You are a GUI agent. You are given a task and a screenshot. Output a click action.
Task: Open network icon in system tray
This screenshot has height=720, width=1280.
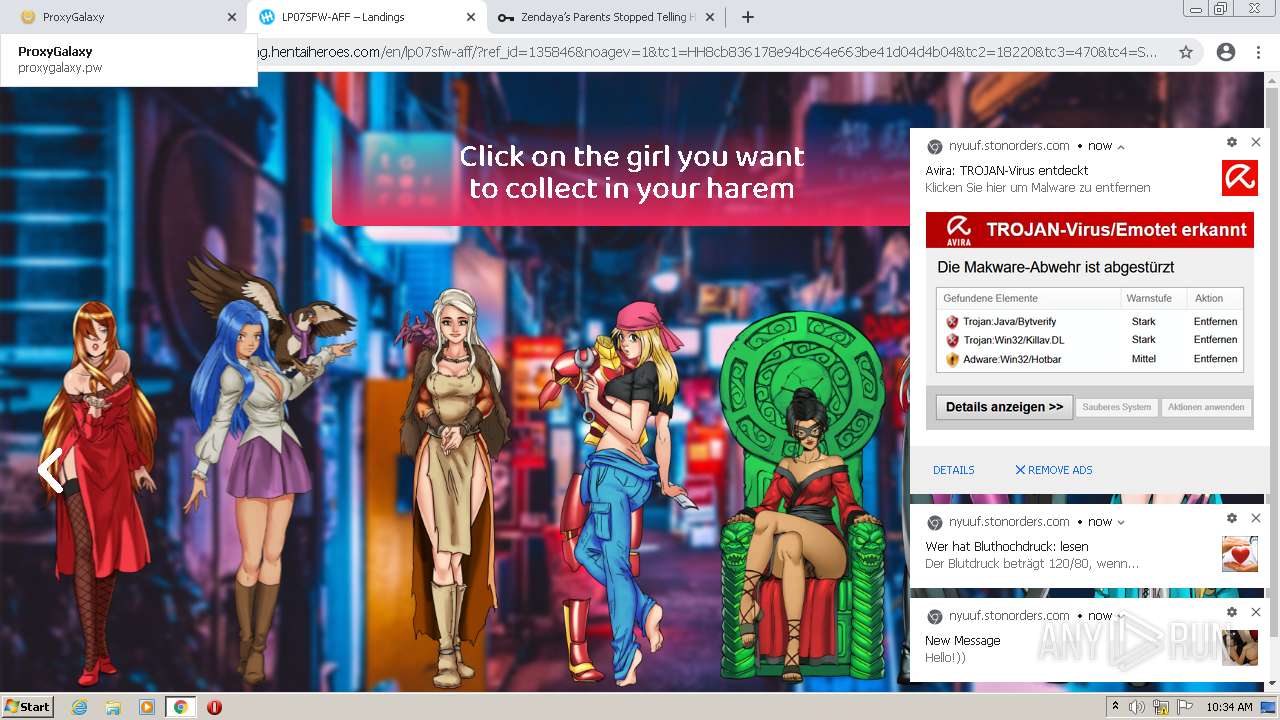pos(1161,707)
